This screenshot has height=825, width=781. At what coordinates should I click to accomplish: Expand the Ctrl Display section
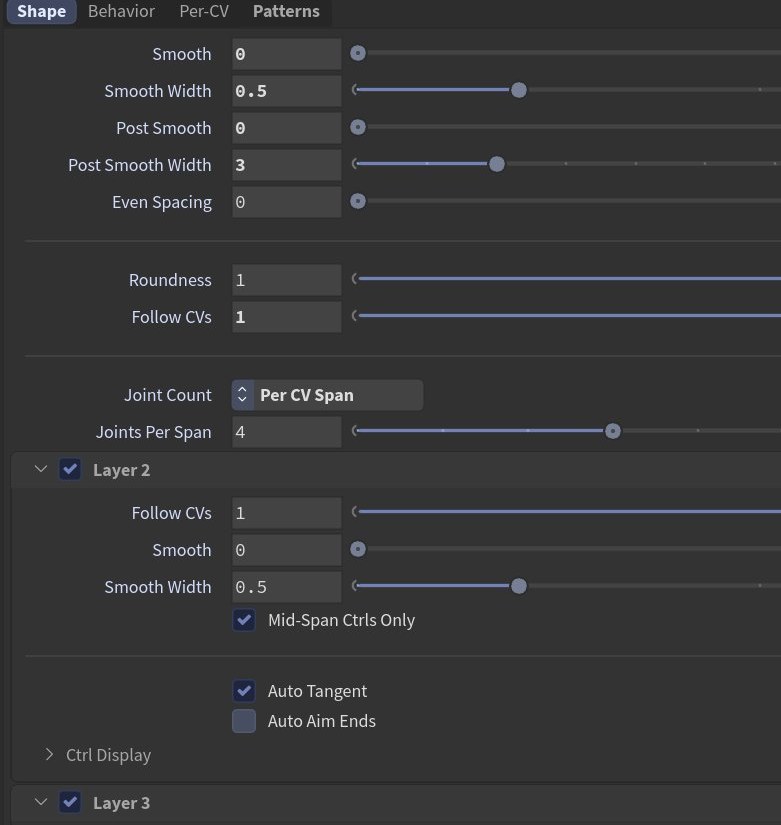(49, 754)
